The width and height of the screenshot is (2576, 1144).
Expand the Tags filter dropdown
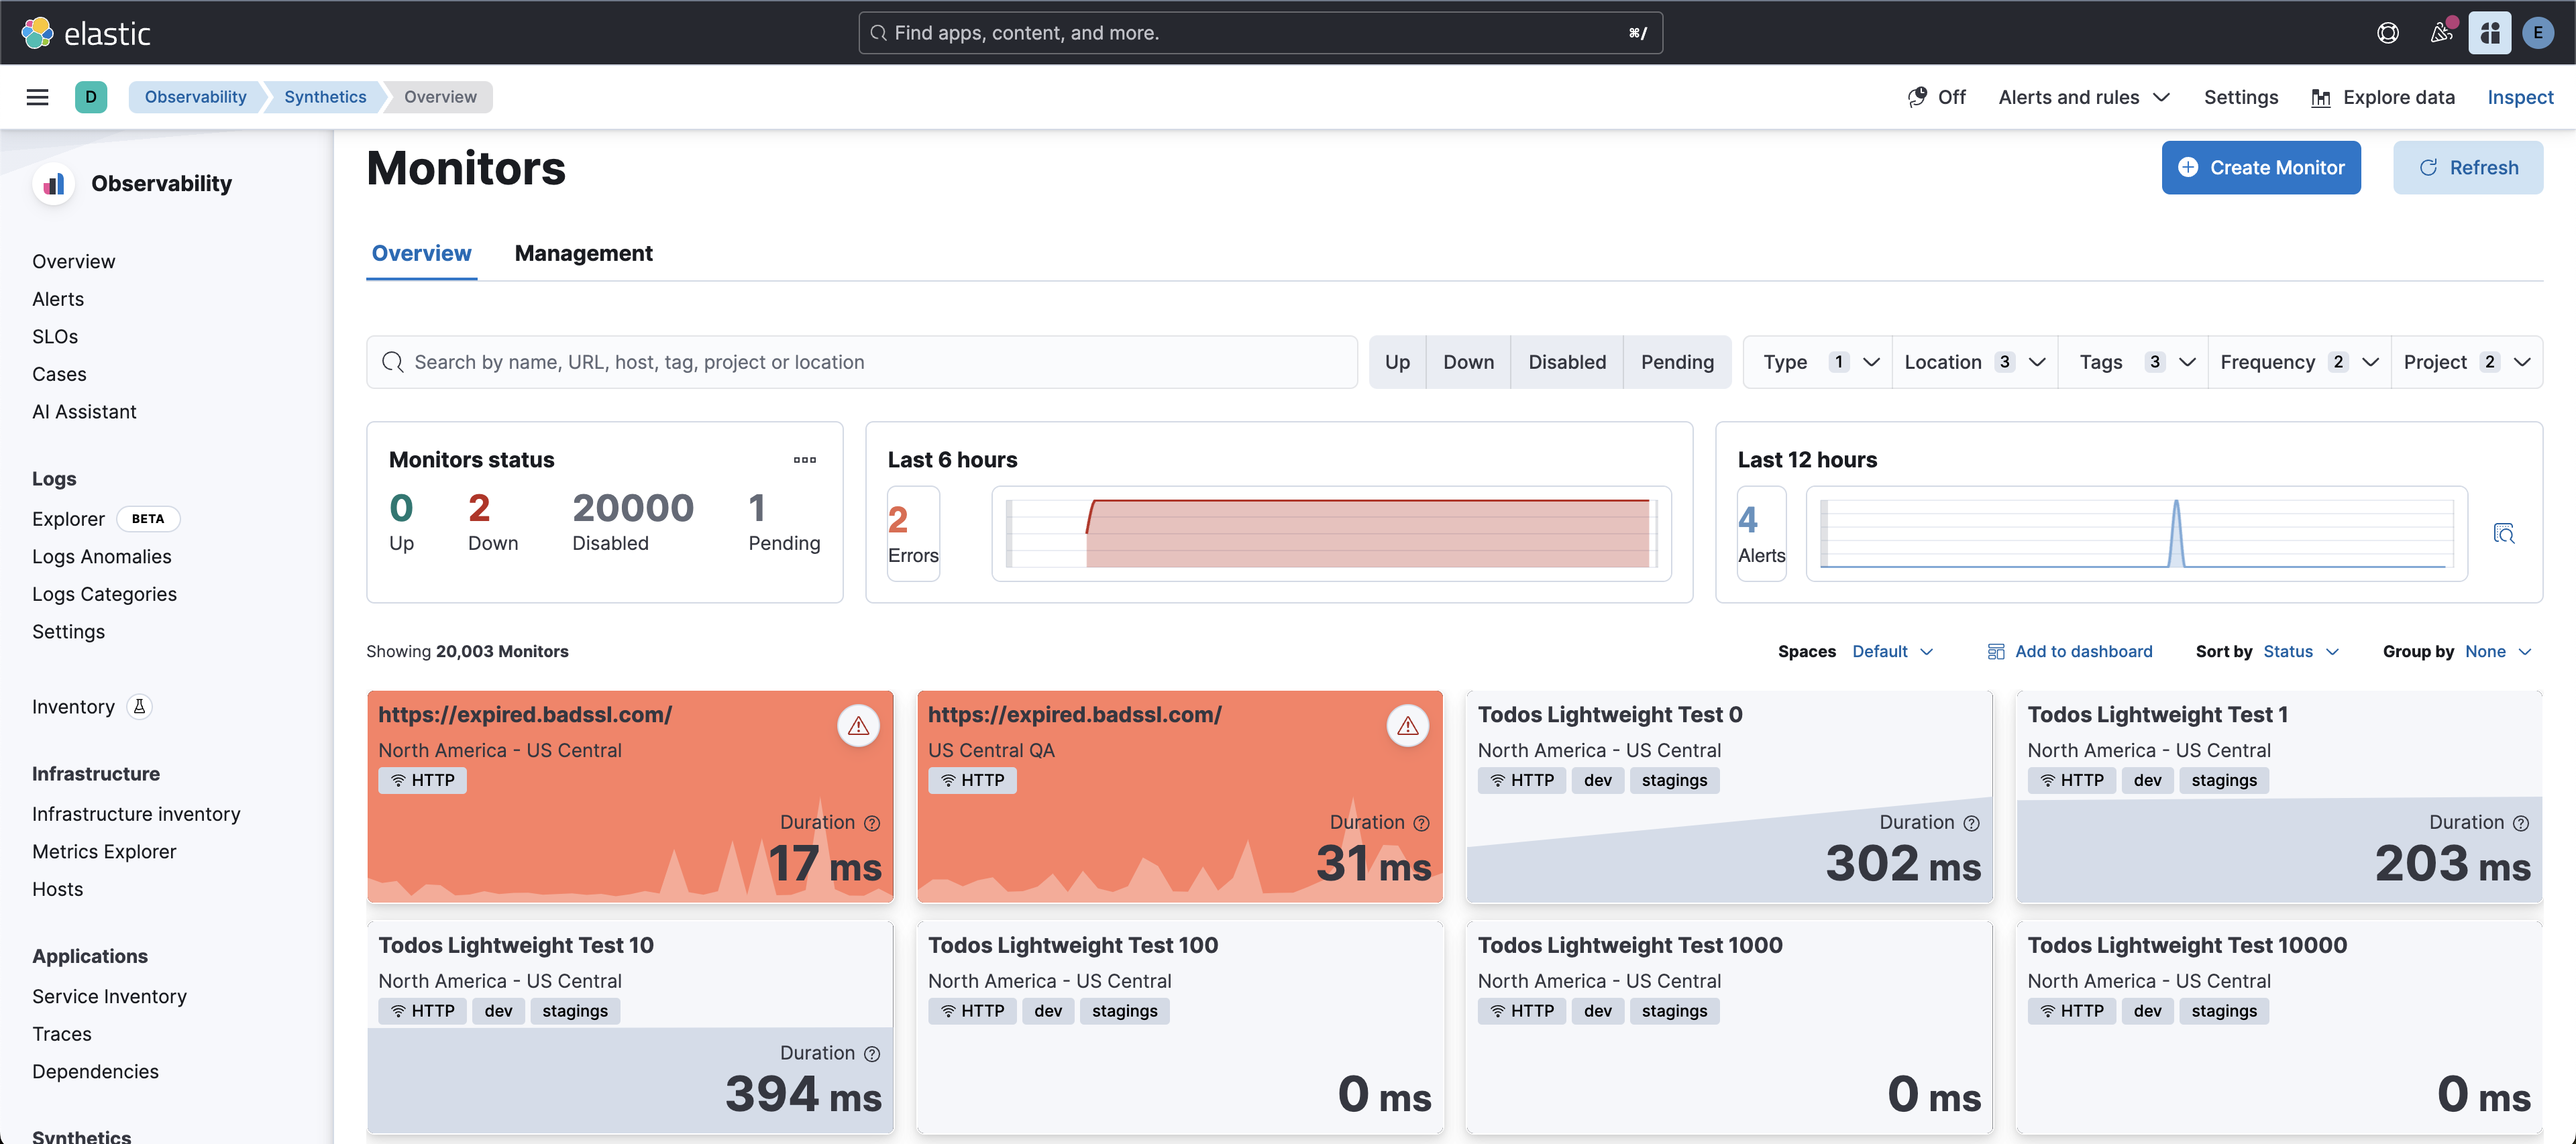[2133, 362]
